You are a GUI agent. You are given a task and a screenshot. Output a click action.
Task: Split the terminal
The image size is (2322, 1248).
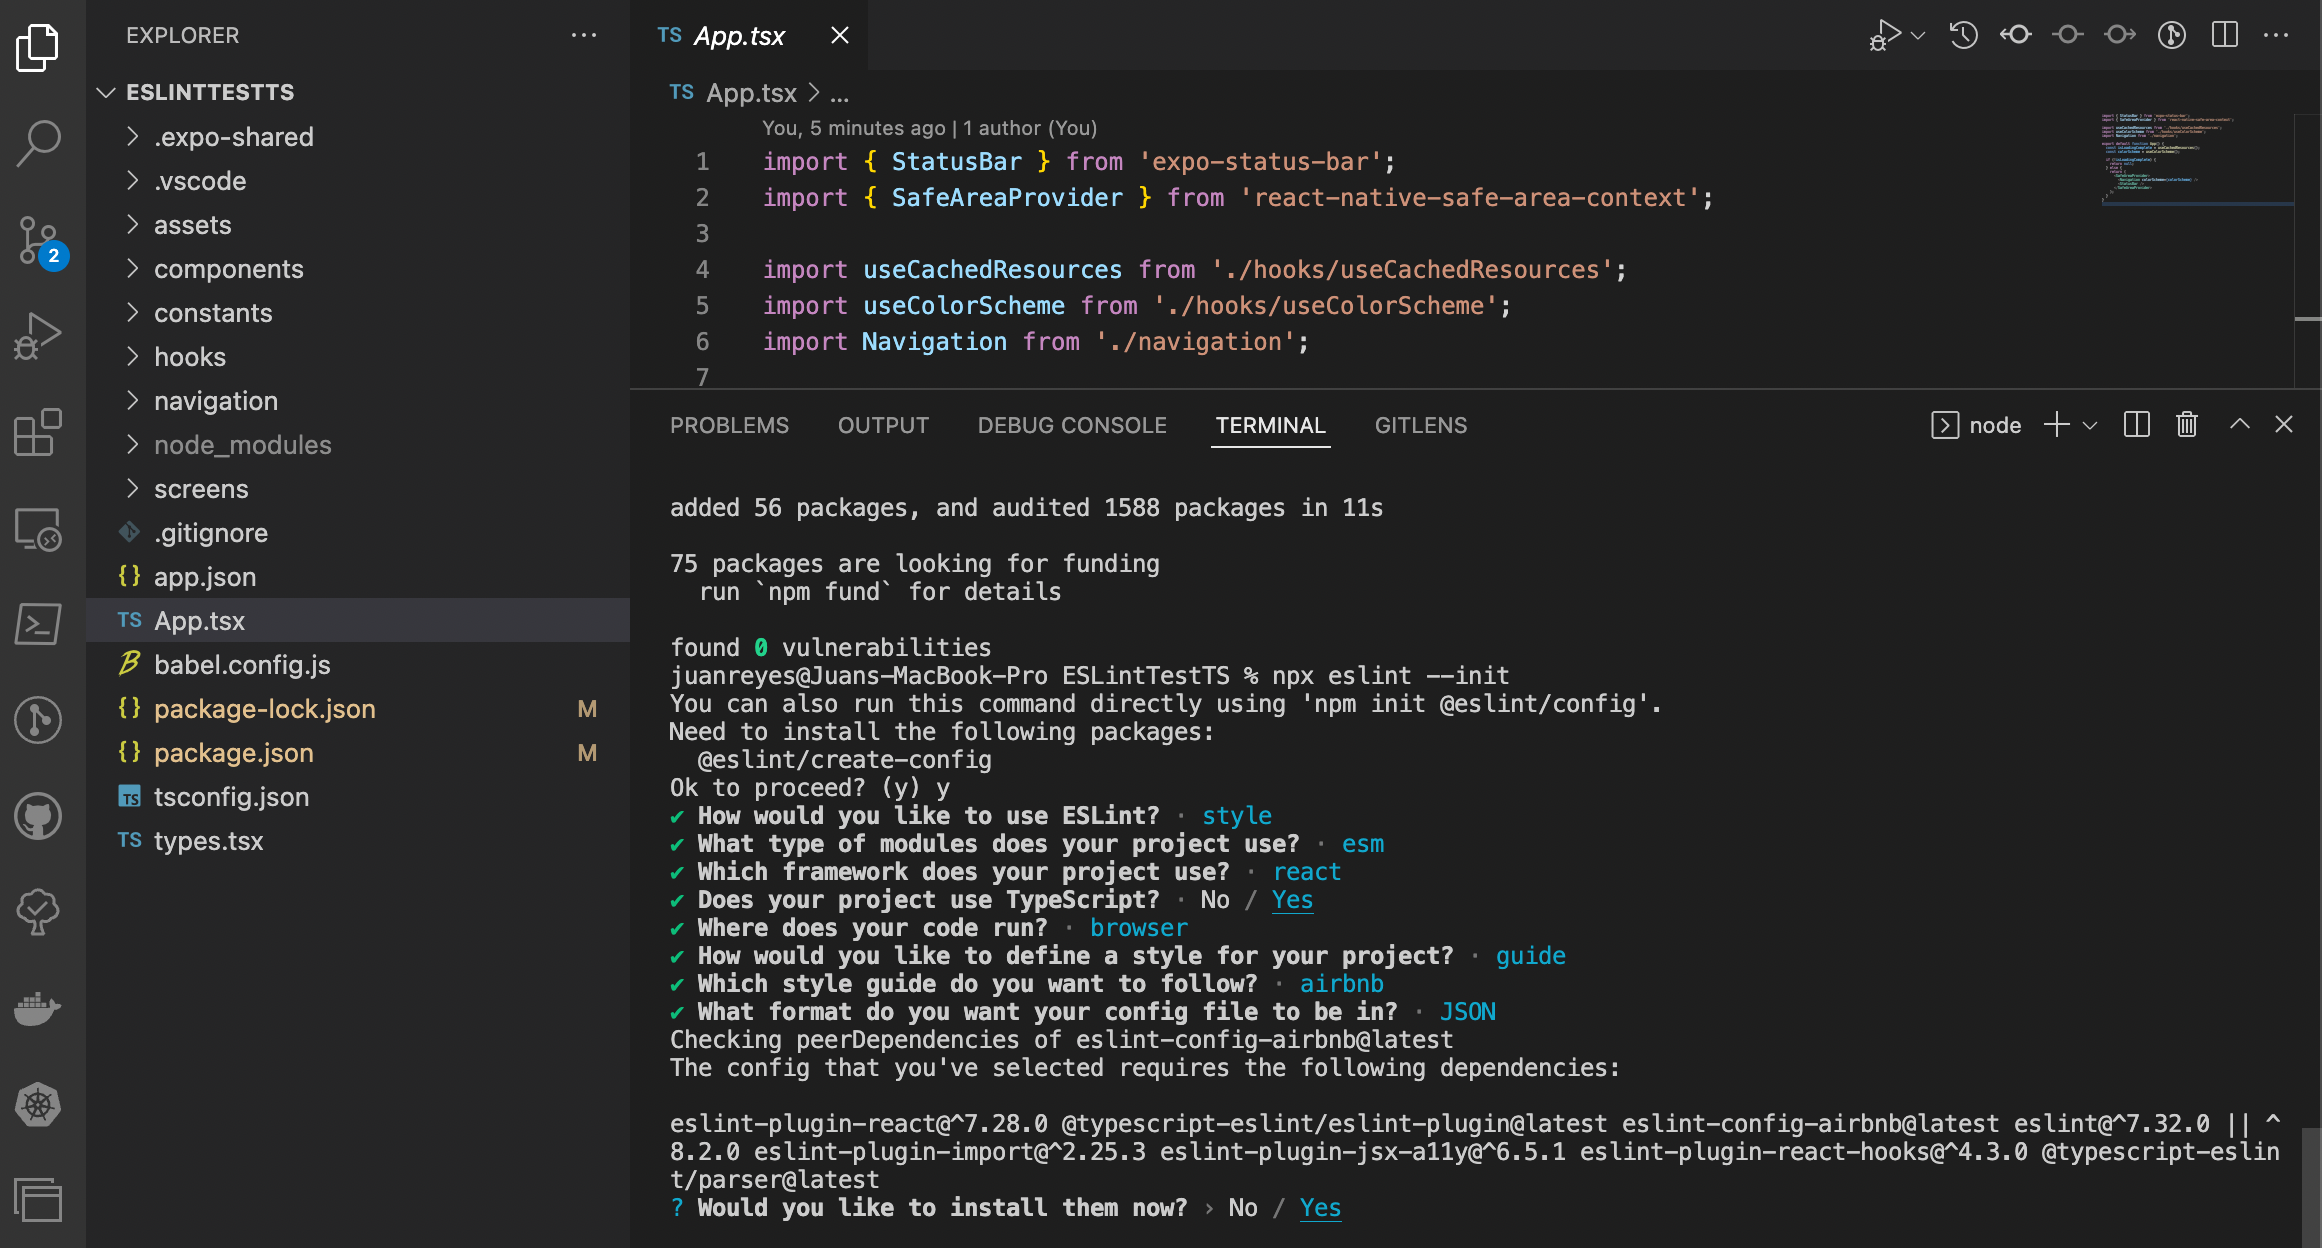click(x=2137, y=425)
